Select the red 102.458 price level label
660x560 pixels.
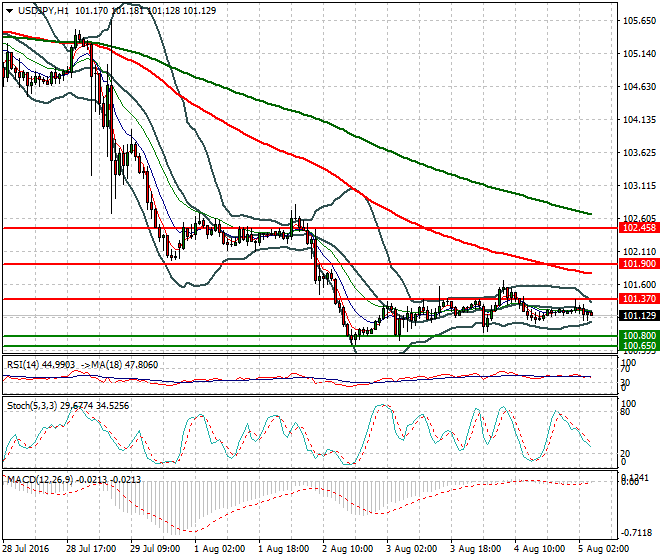tap(639, 228)
